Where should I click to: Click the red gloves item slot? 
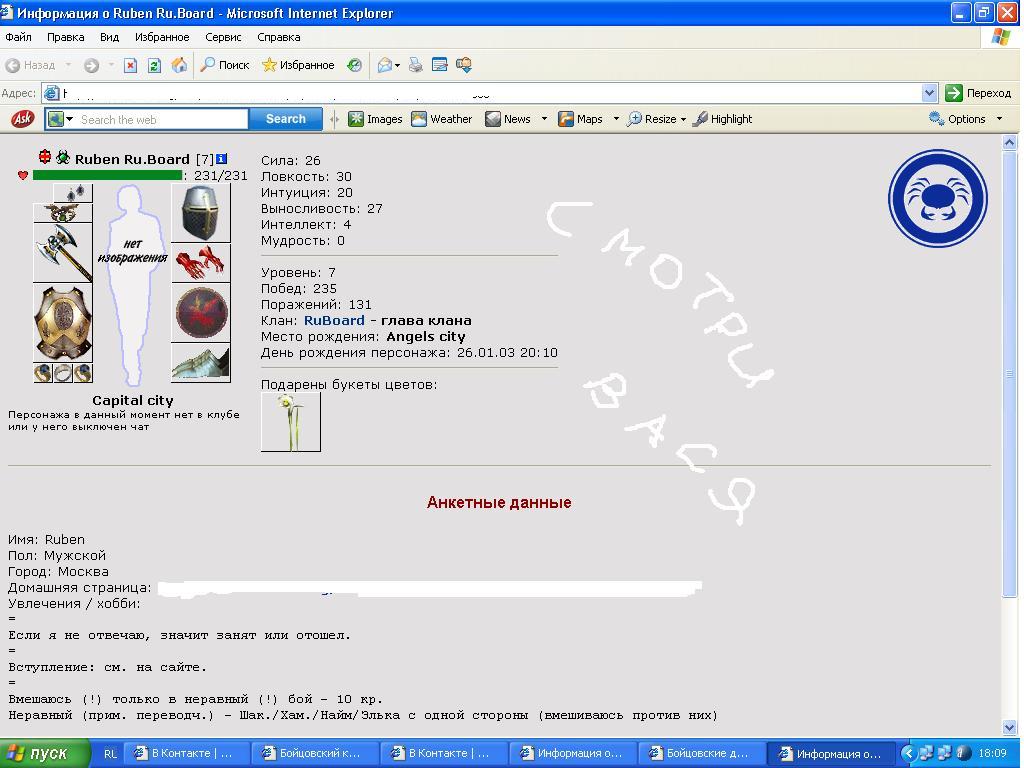[200, 263]
